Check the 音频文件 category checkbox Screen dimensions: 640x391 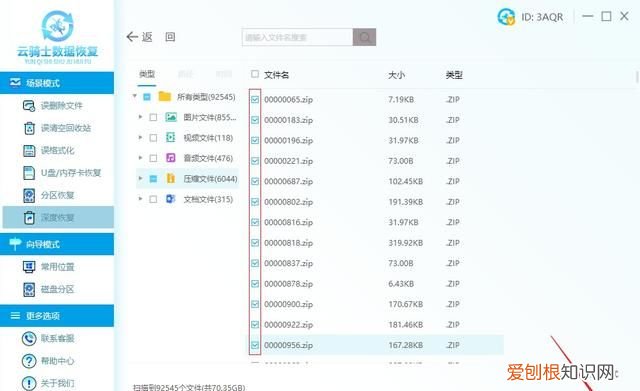pos(153,158)
